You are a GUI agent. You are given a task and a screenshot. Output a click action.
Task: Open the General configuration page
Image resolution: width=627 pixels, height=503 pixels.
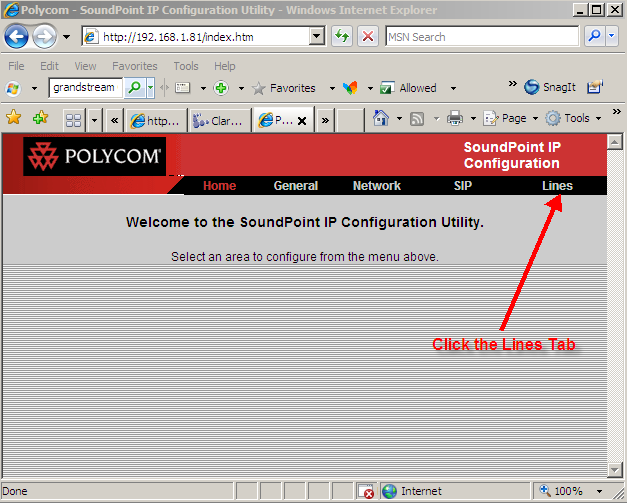296,186
